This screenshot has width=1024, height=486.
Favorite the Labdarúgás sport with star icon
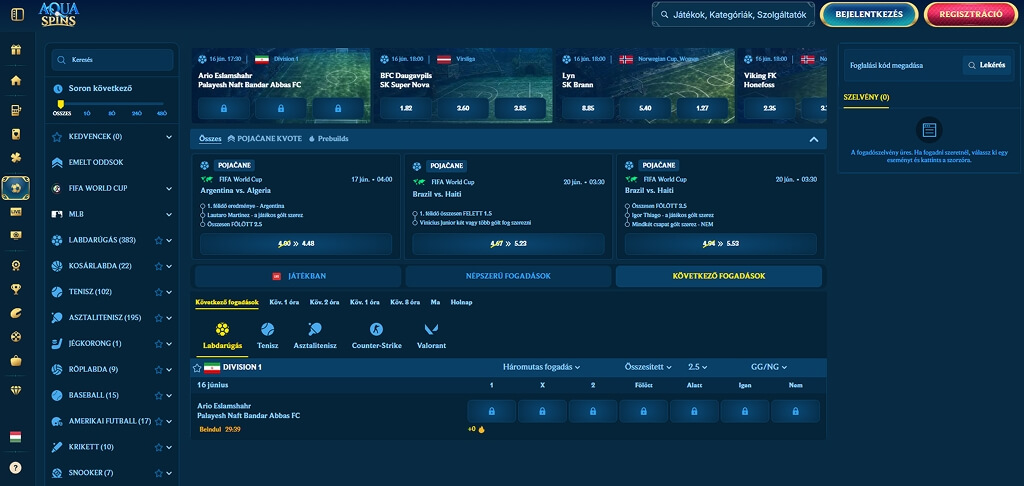[159, 240]
